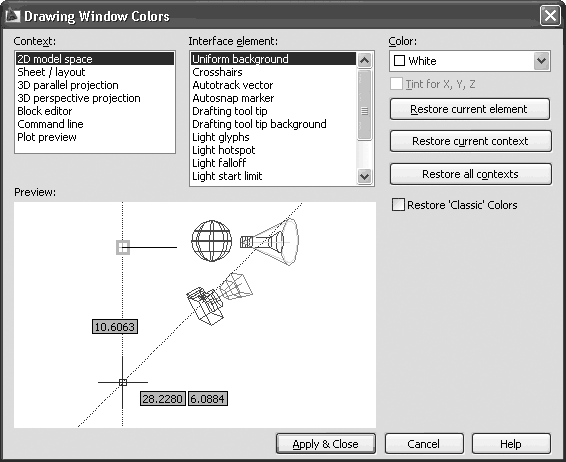Click the gray autosnap marker square in preview
This screenshot has width=566, height=462.
(x=123, y=248)
